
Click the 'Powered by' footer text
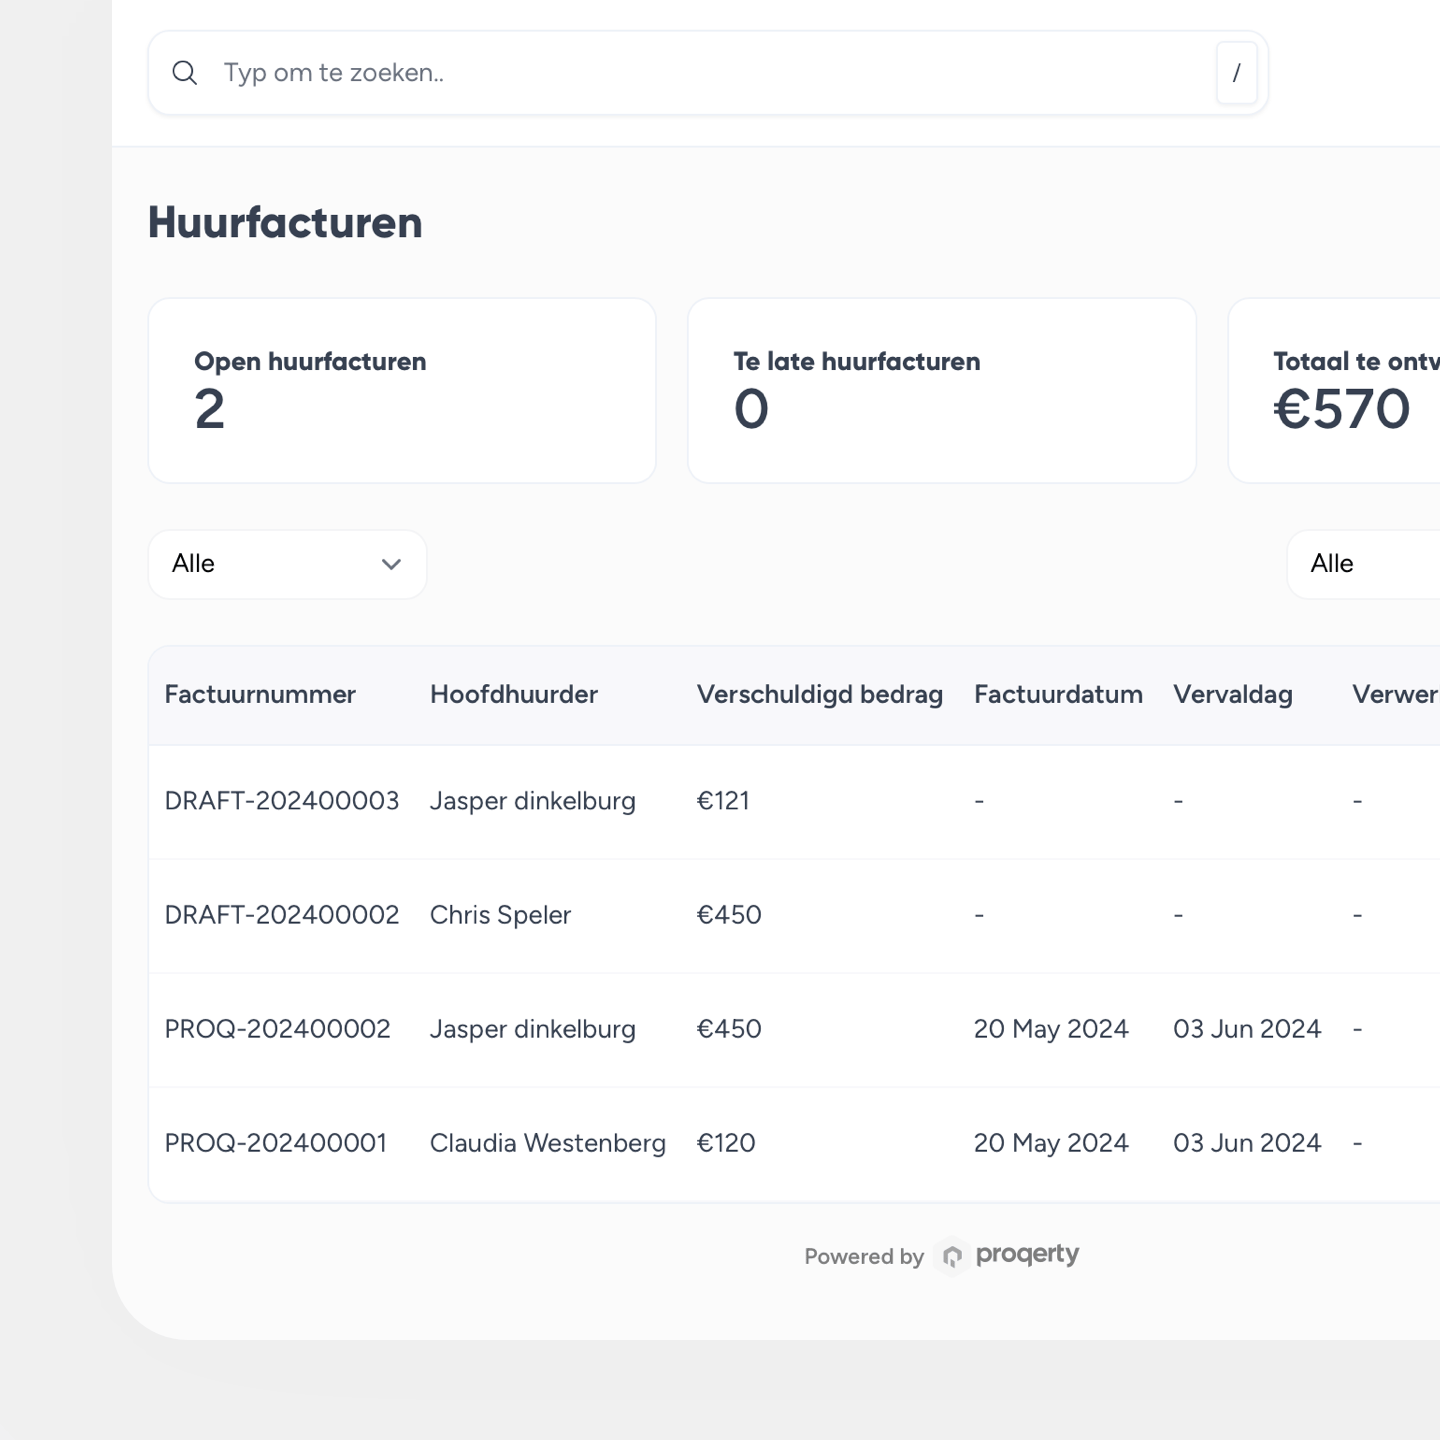pyautogui.click(x=864, y=1257)
